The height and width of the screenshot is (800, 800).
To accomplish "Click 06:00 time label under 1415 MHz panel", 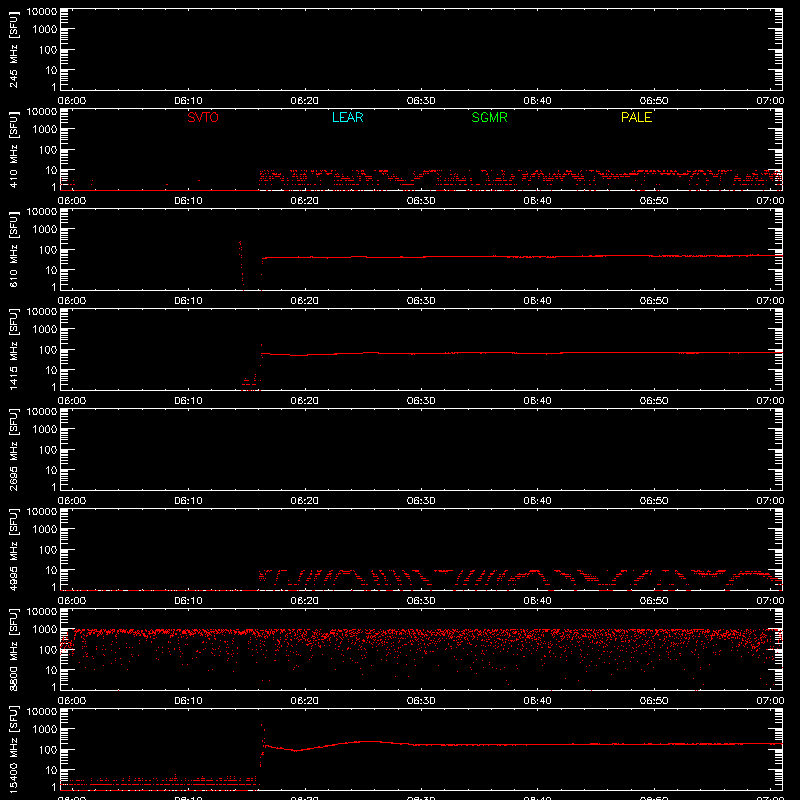I will click(x=71, y=401).
